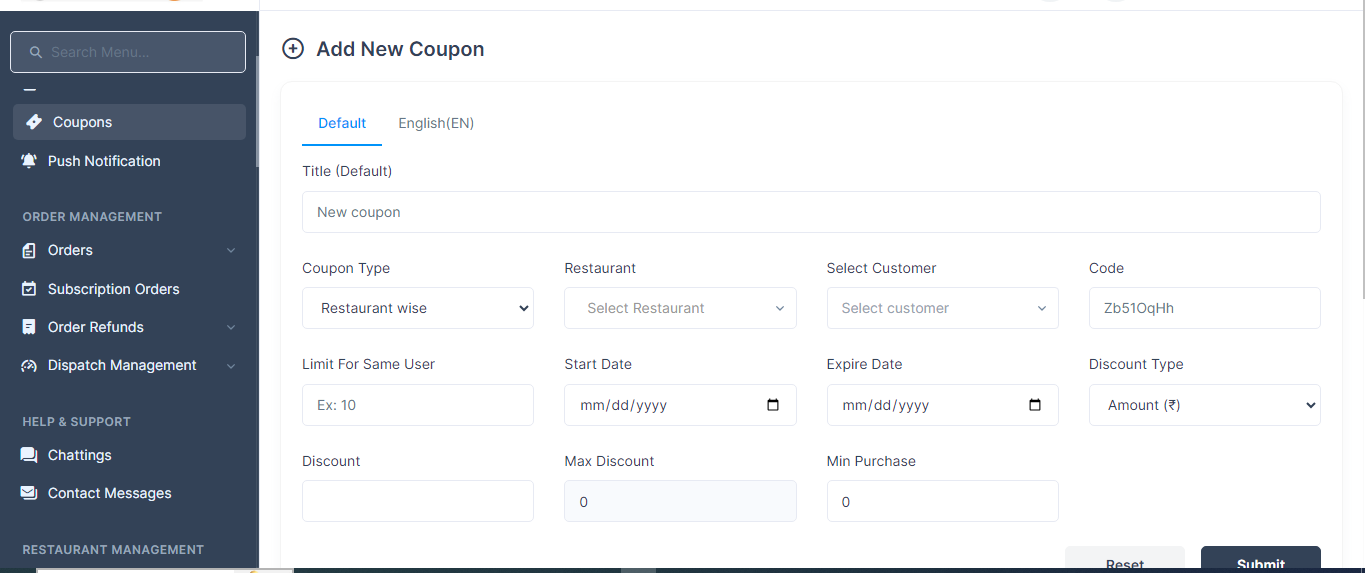Open the Coupon Type dropdown

click(418, 308)
